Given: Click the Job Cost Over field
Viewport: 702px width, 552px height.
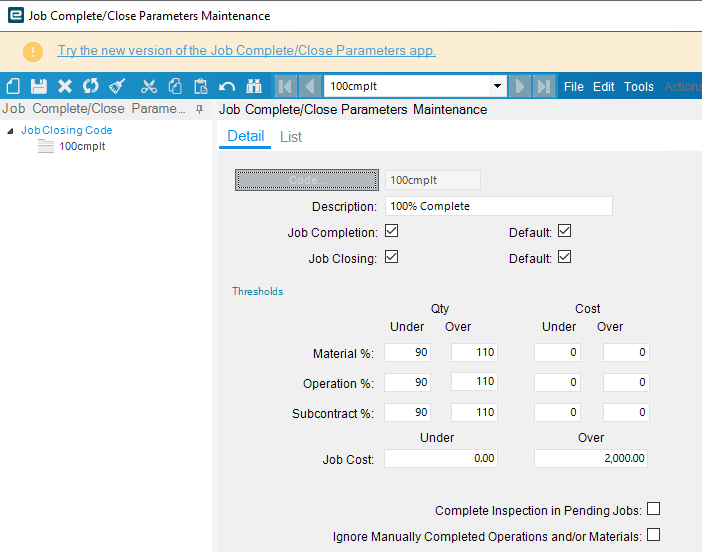Looking at the screenshot, I should (592, 459).
